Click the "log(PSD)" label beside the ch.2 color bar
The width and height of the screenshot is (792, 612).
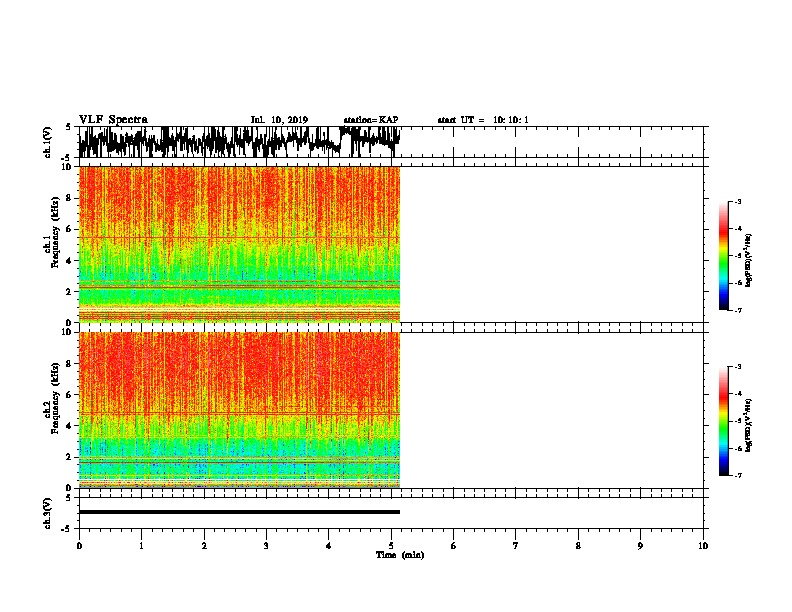(x=748, y=425)
